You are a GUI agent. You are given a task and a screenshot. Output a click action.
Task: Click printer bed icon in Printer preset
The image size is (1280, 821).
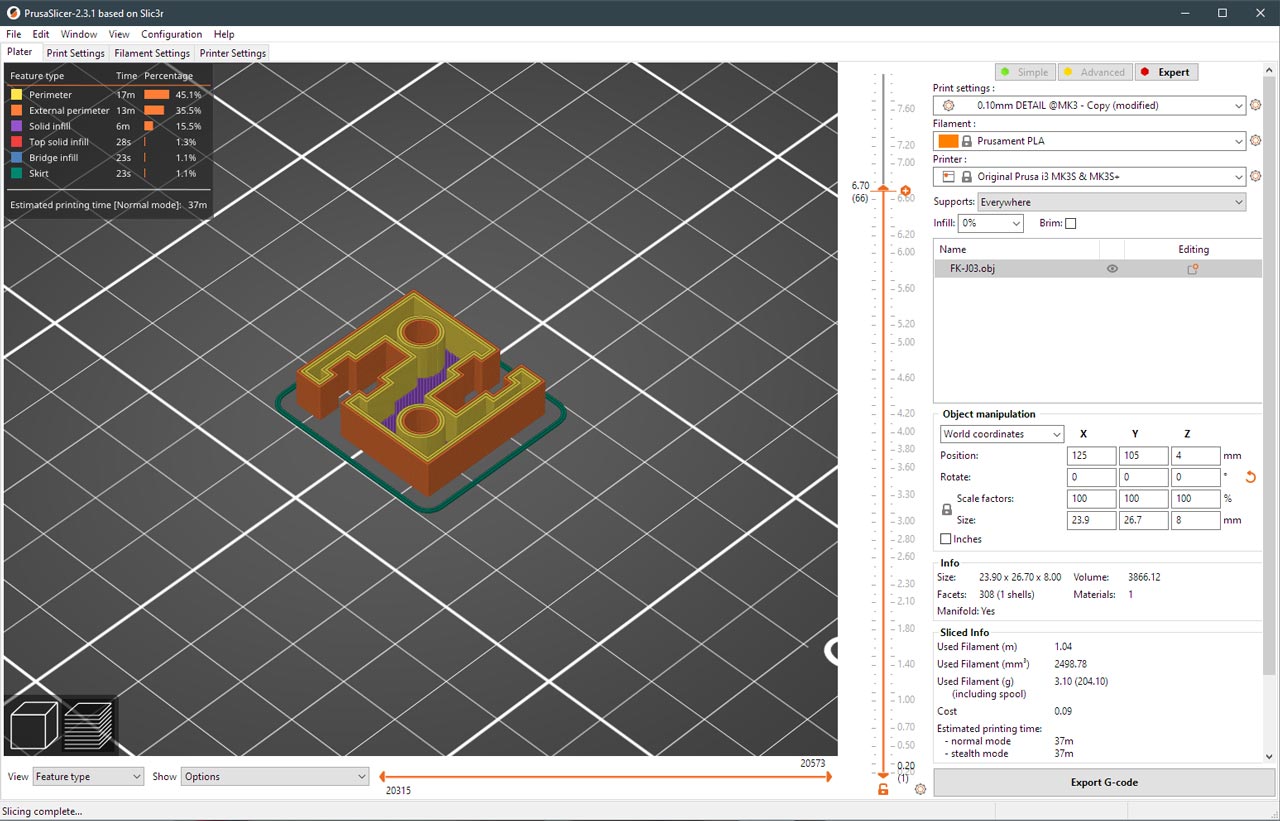click(x=949, y=177)
